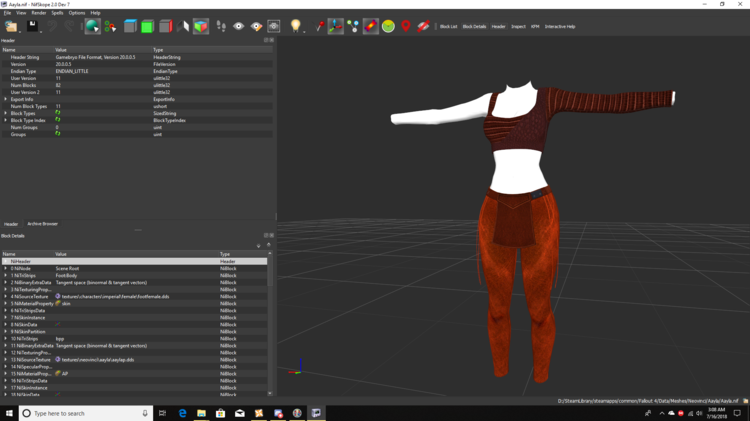Toggle the draw axes icon
This screenshot has width=750, height=421.
coord(335,26)
